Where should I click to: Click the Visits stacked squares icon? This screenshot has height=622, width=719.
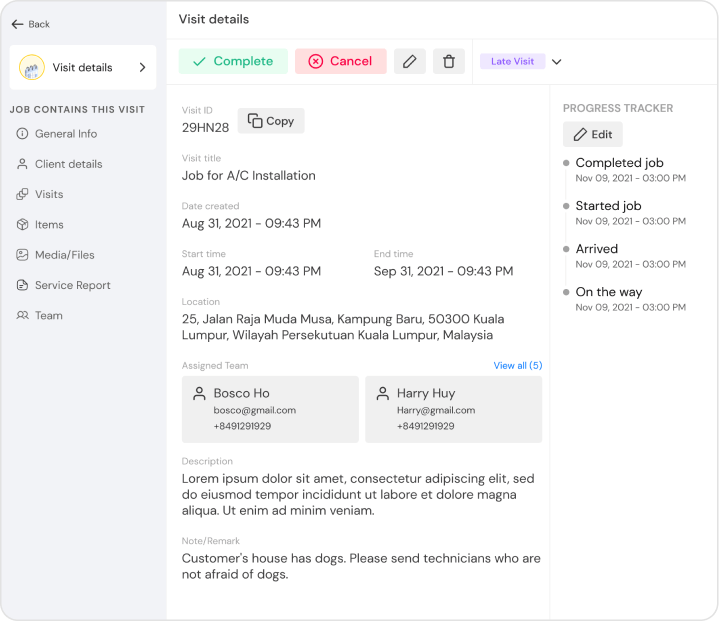[22, 194]
